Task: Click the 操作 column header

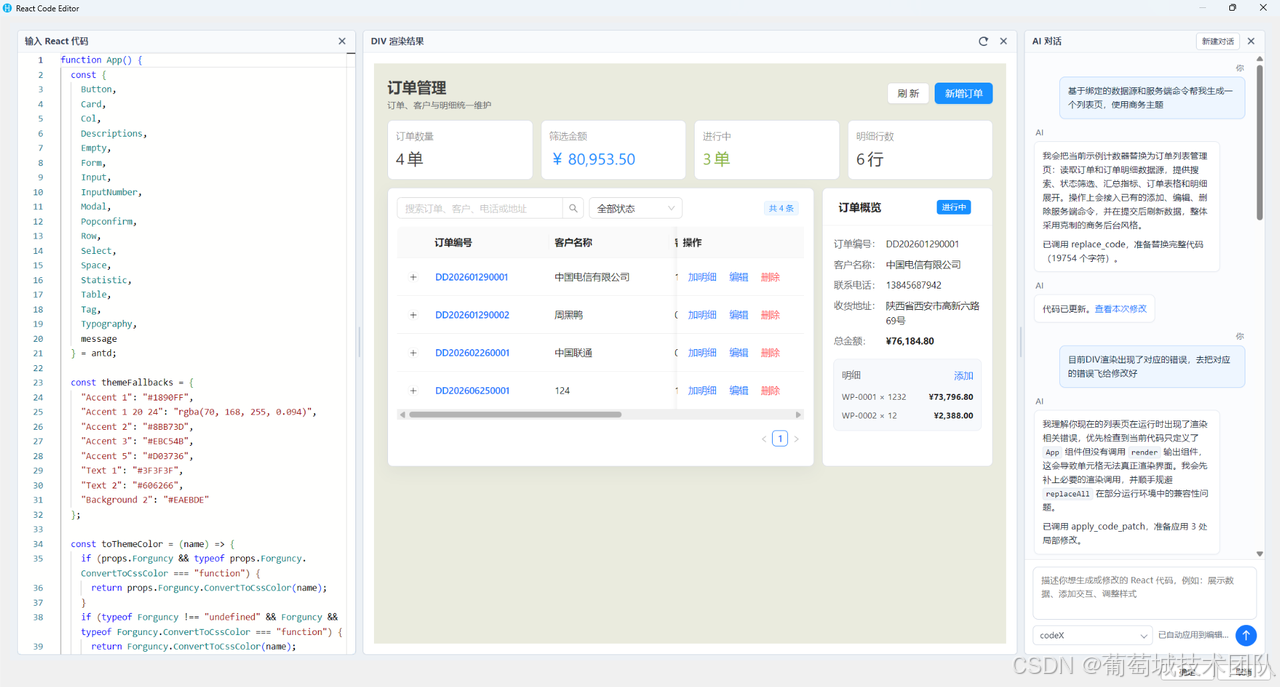Action: pyautogui.click(x=692, y=243)
